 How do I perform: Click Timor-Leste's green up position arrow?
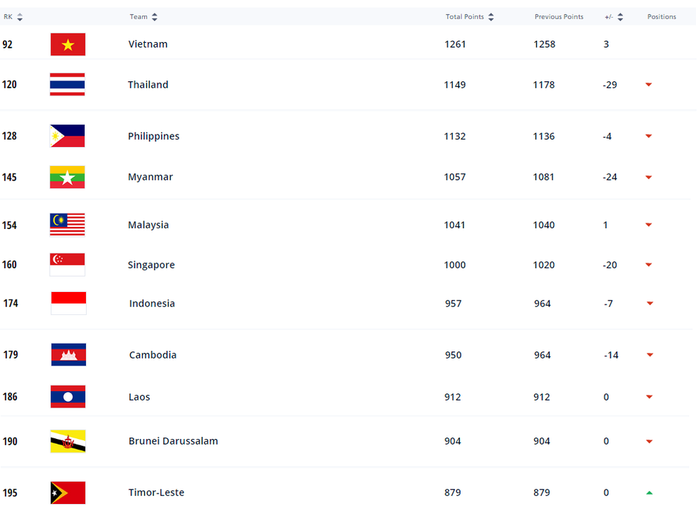click(649, 493)
